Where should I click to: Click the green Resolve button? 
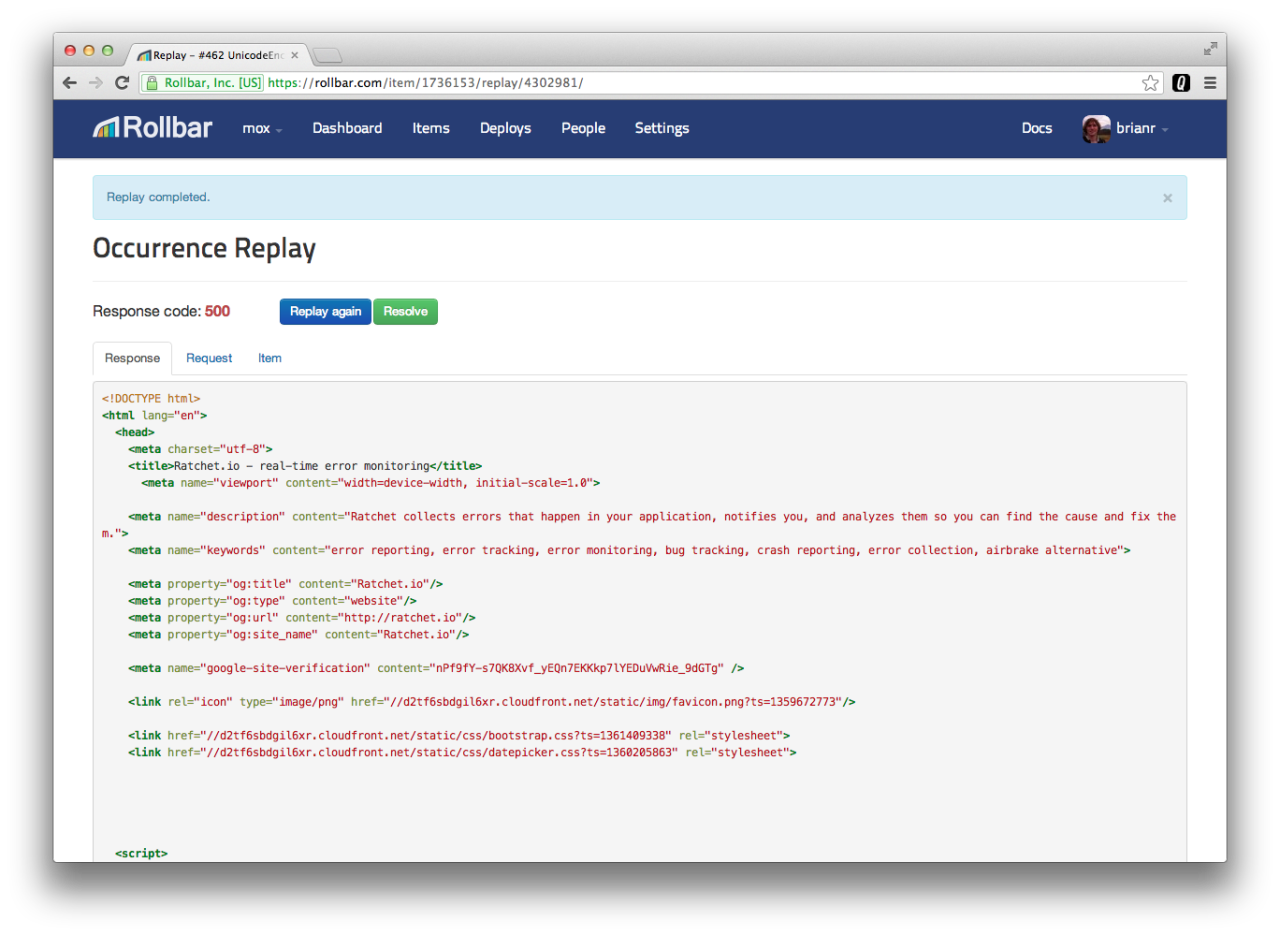click(x=405, y=312)
